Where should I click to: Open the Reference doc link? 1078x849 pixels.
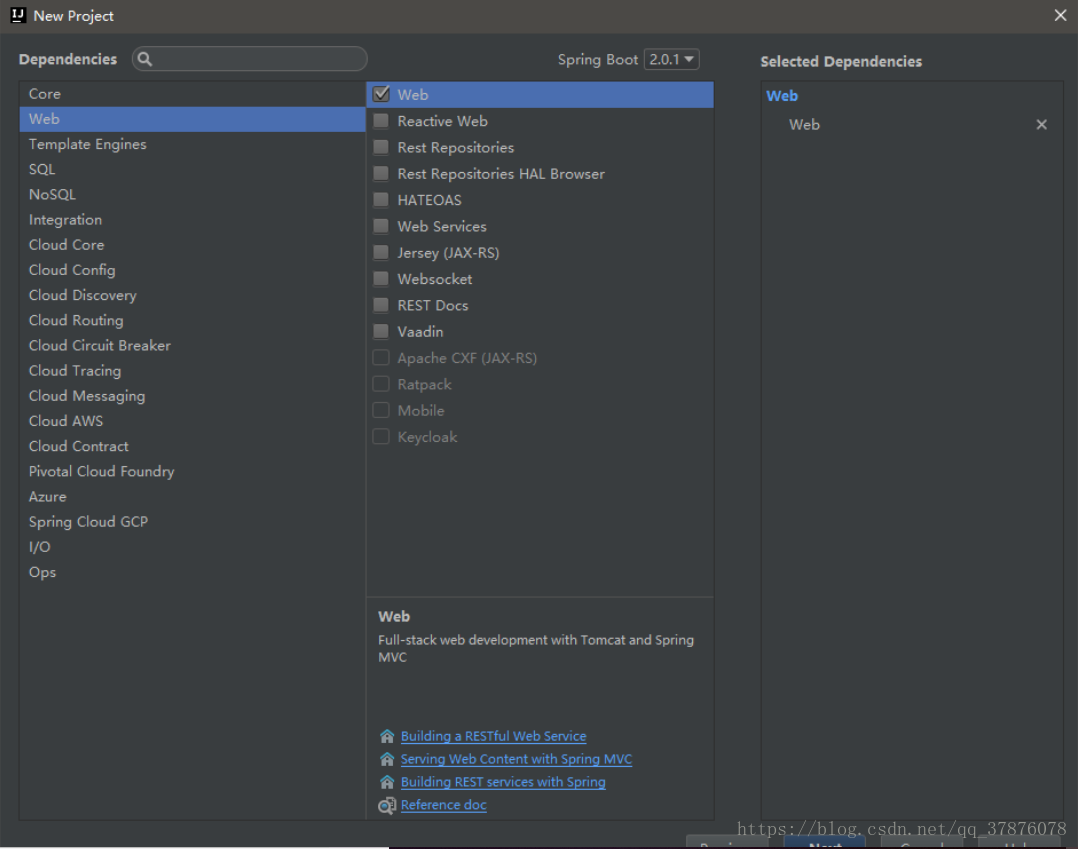pyautogui.click(x=443, y=805)
